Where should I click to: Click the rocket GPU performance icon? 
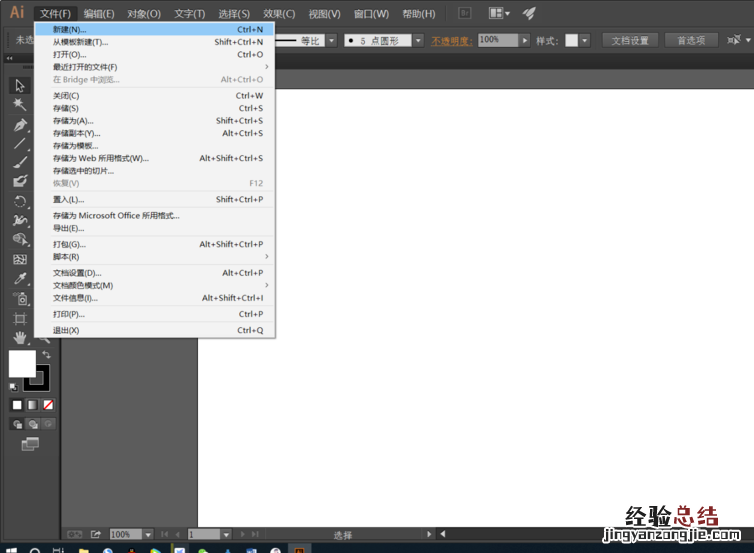pos(529,13)
